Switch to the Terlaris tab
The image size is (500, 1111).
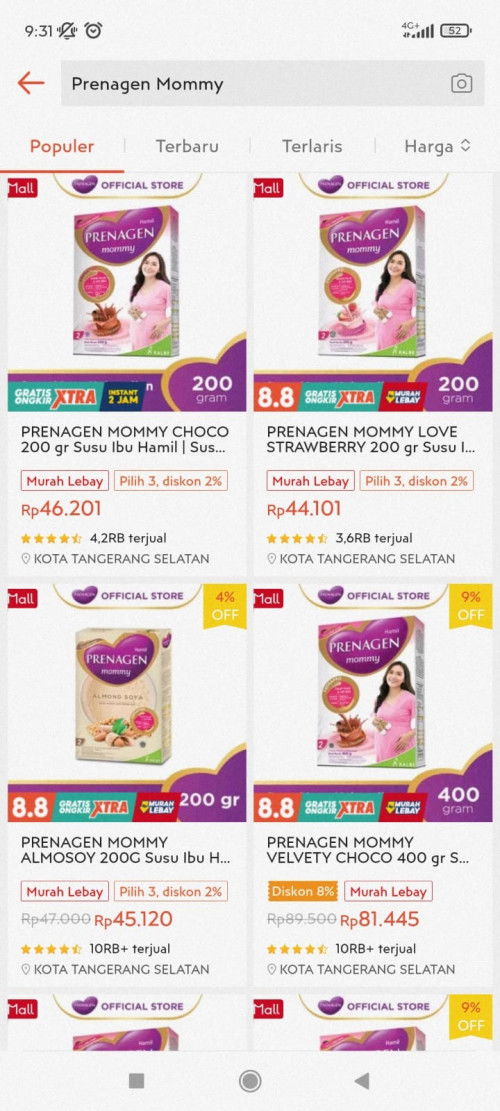pos(312,146)
